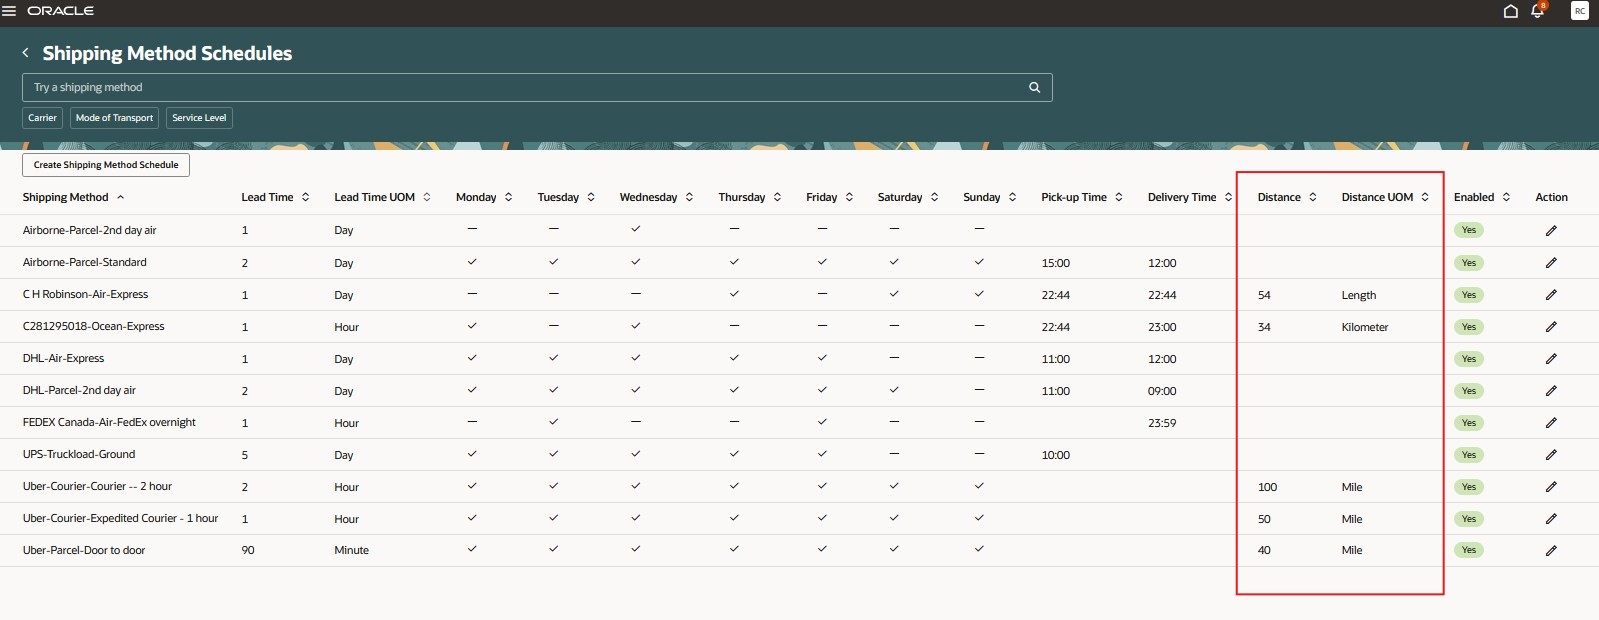Click Create Shipping Method Schedule button
Screen dimensions: 1599x620
point(106,165)
